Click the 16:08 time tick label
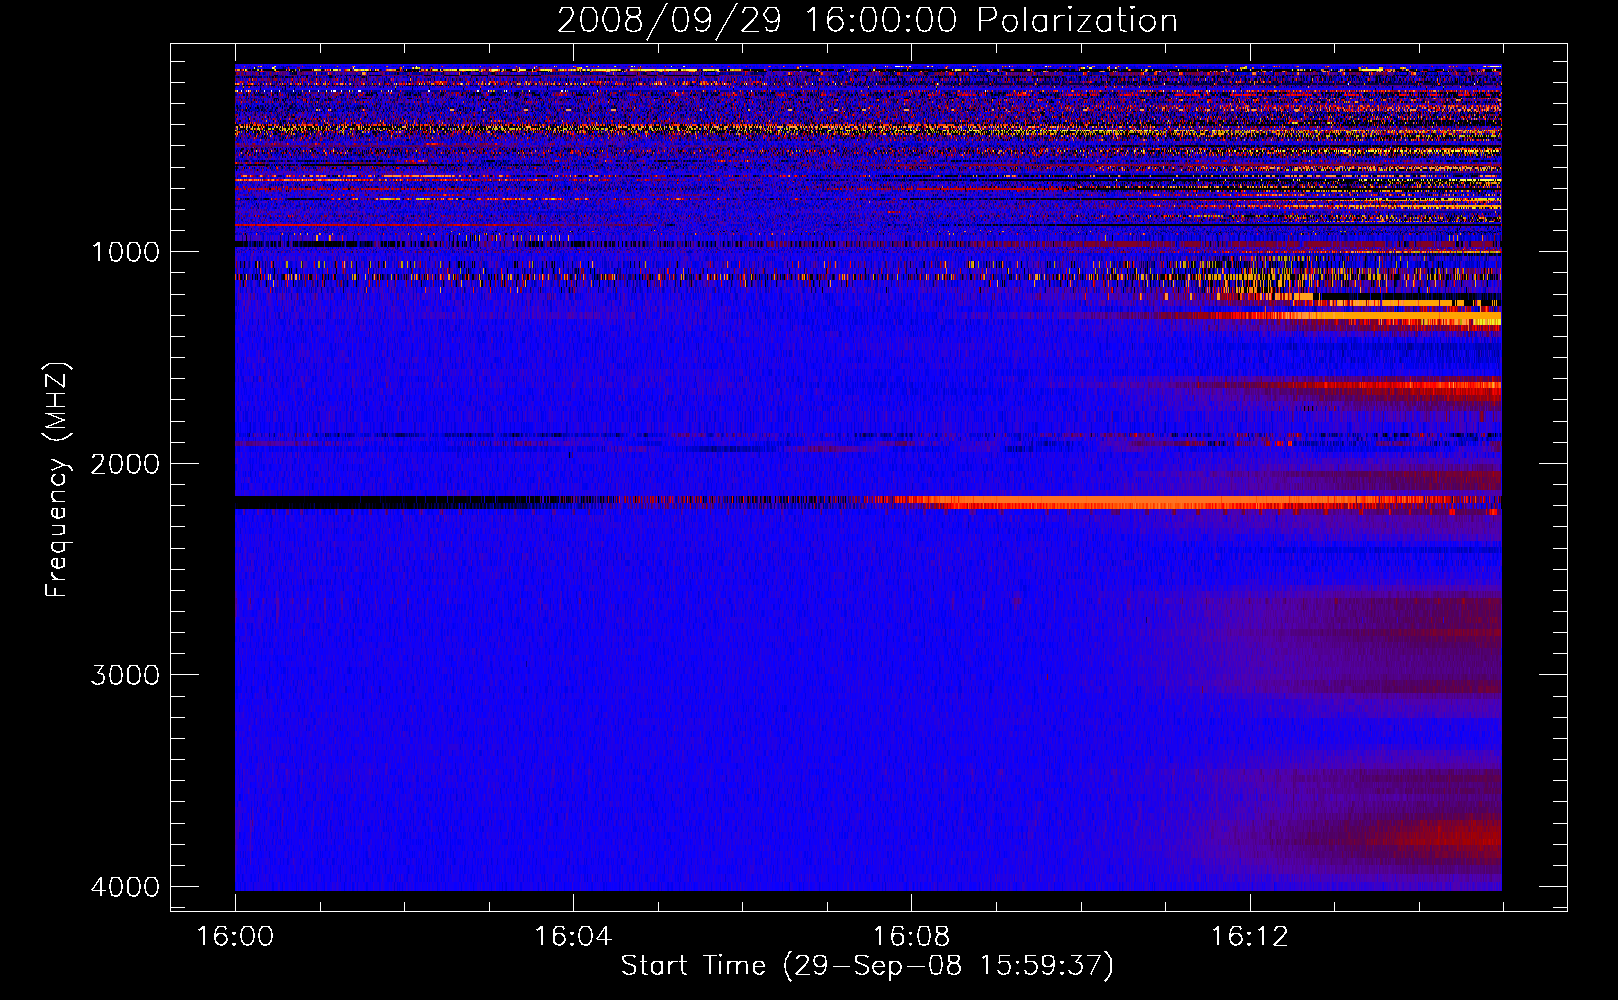The height and width of the screenshot is (1000, 1618). coord(911,937)
